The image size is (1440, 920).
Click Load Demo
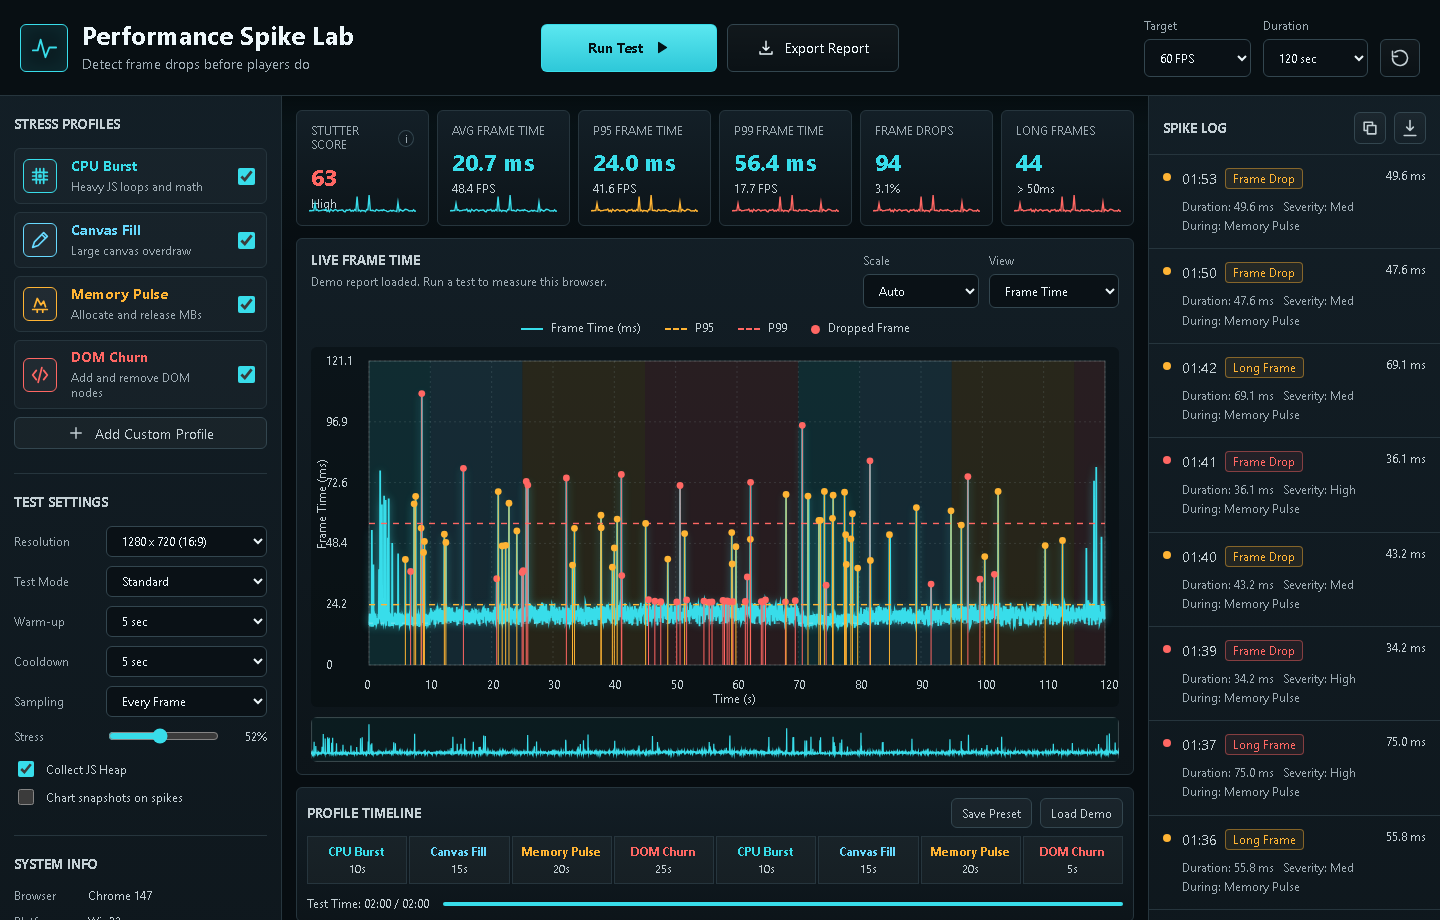pyautogui.click(x=1081, y=813)
